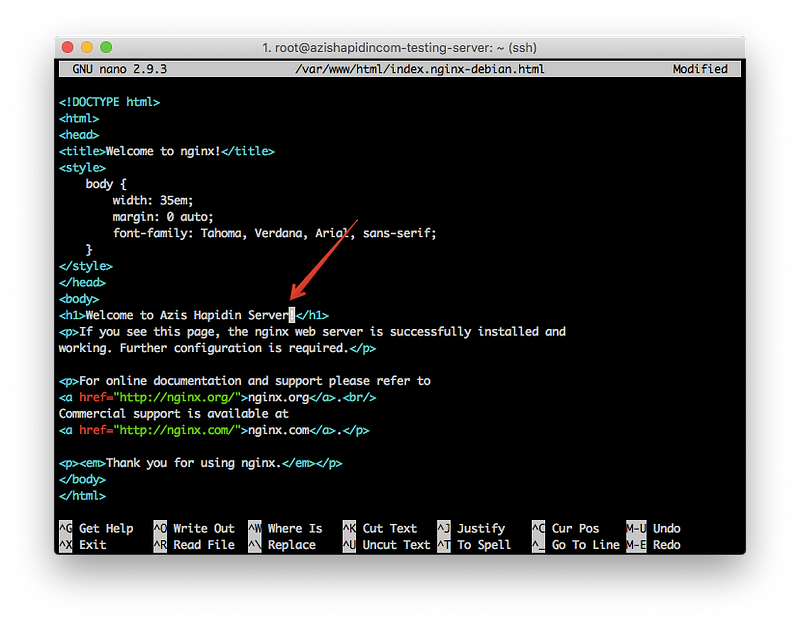800x626 pixels.
Task: Click the ^X Exit shortcut
Action: pos(82,545)
